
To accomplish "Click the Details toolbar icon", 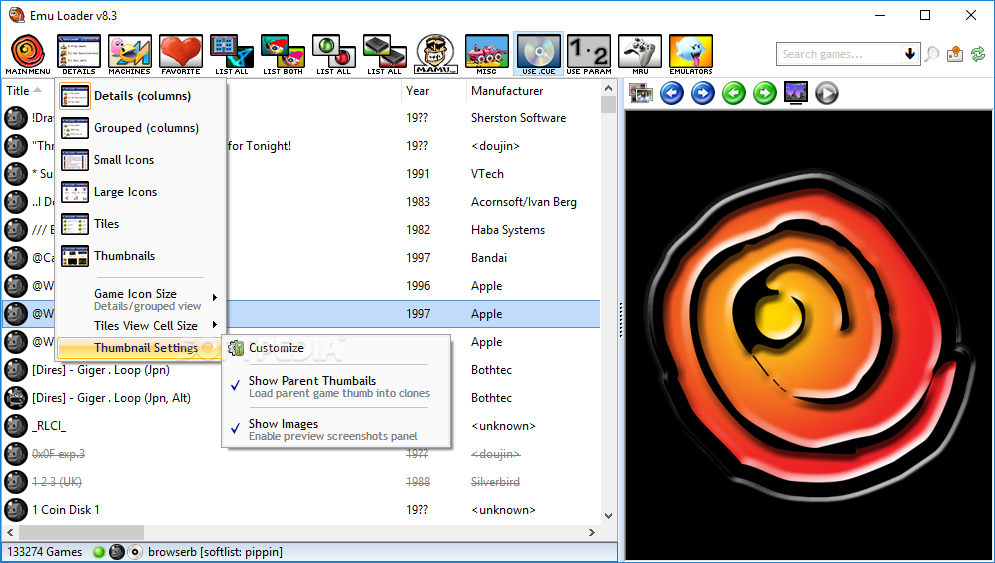I will pos(79,55).
